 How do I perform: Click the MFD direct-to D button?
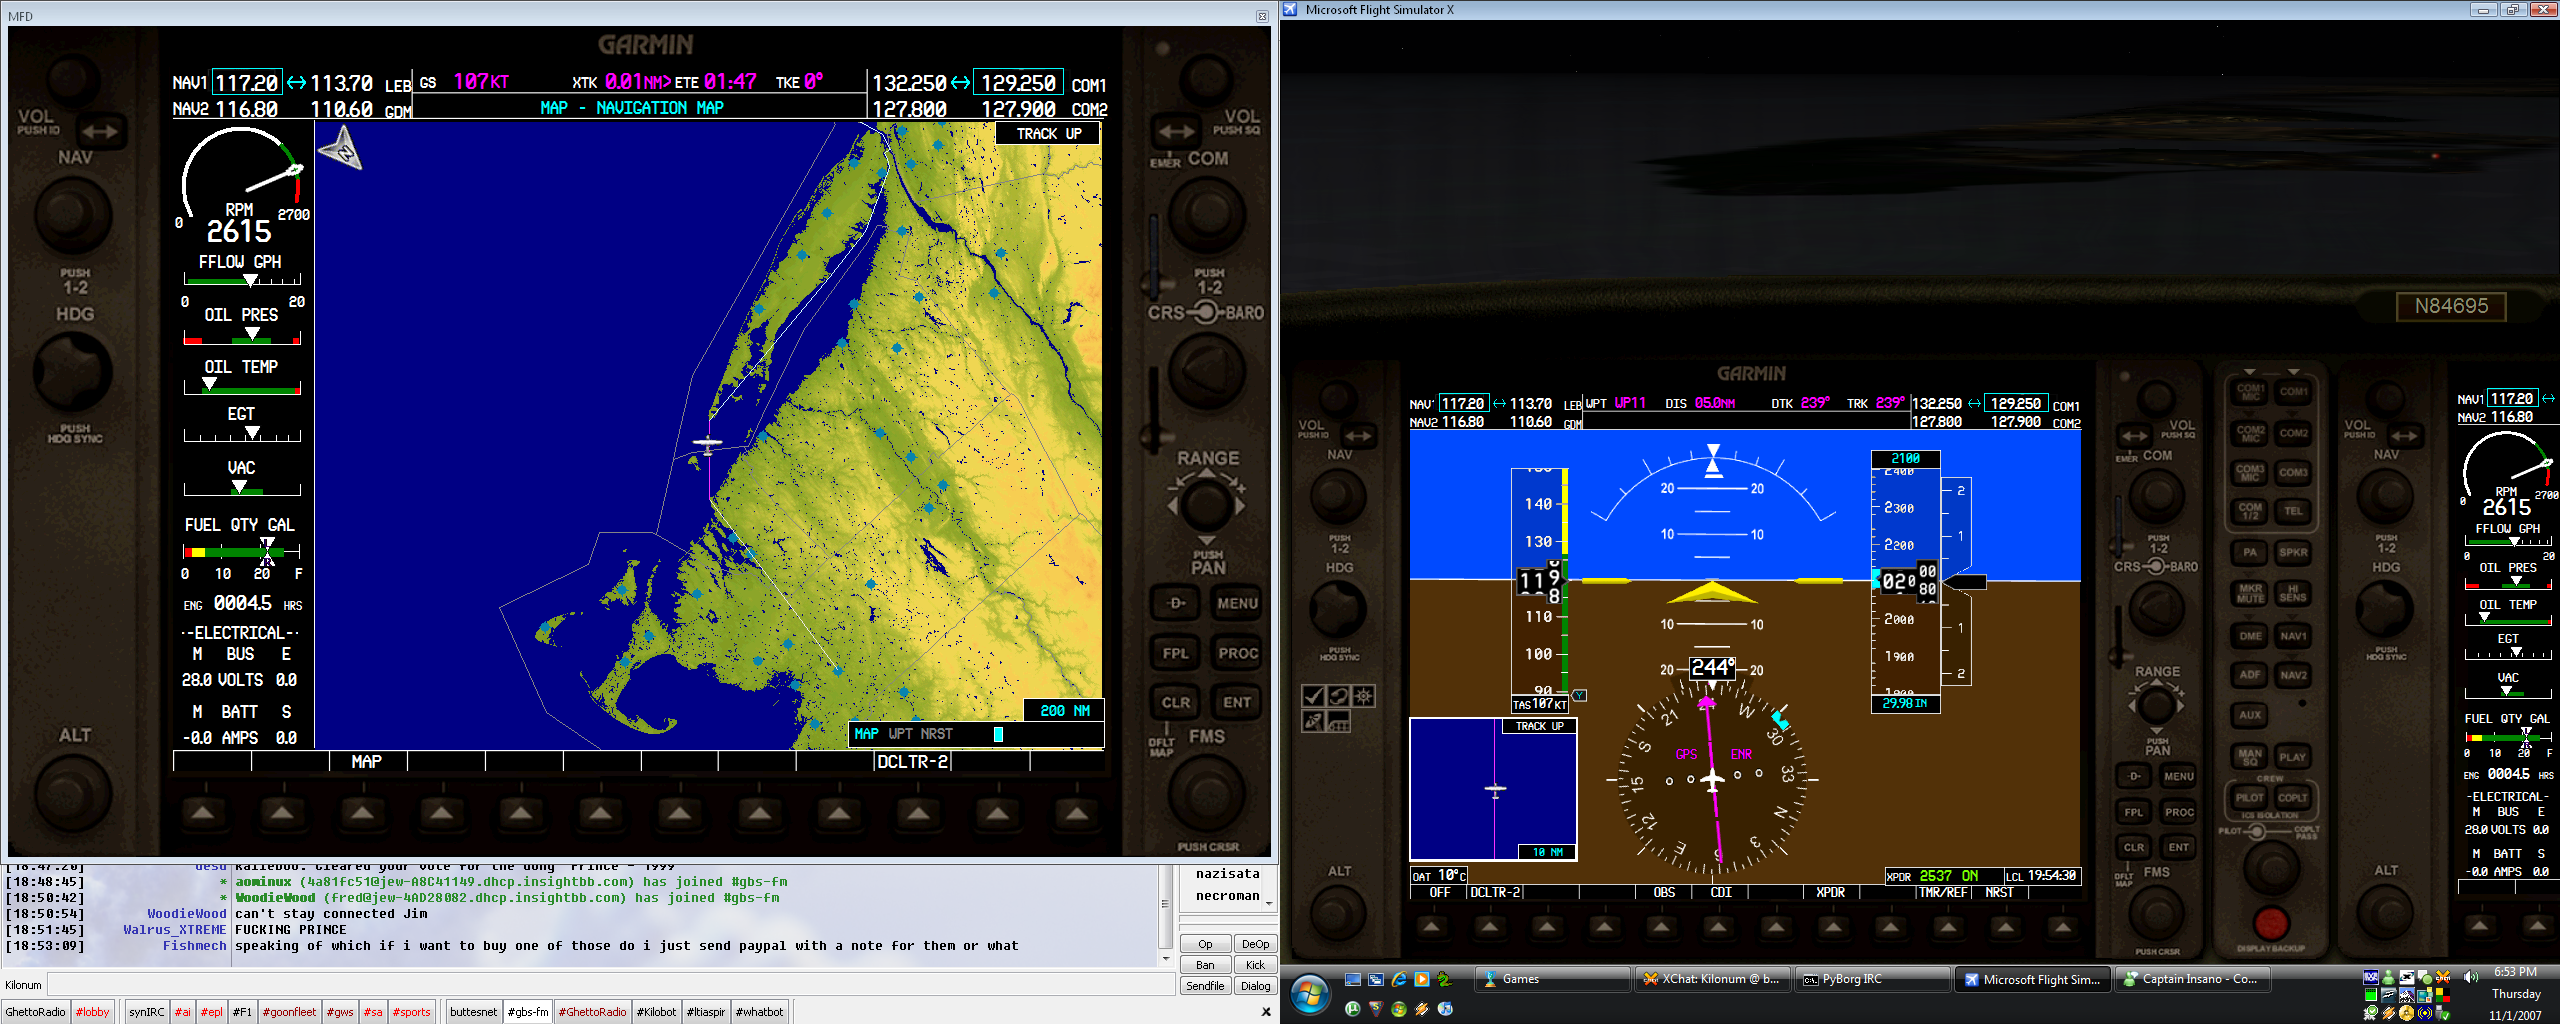point(1176,603)
